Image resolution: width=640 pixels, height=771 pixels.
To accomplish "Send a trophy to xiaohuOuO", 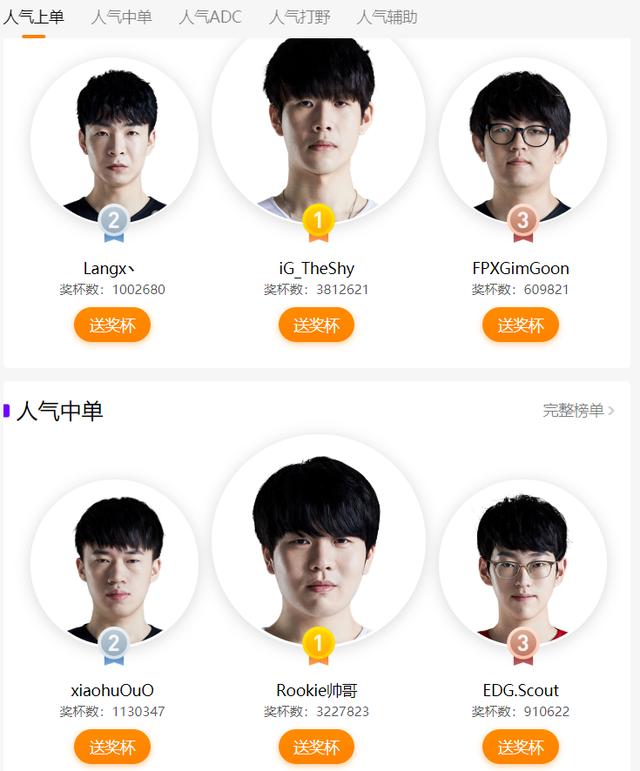I will 112,747.
